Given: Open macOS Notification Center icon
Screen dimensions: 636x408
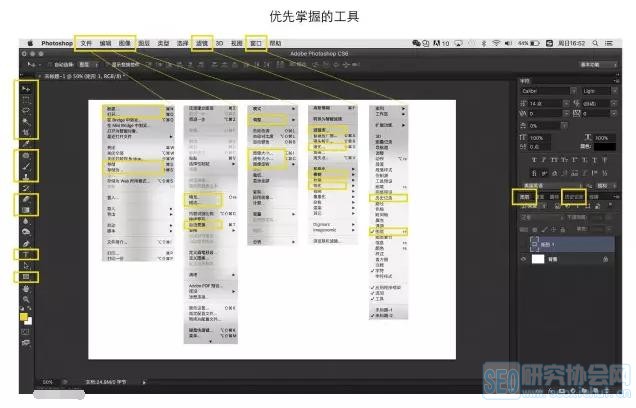Looking at the screenshot, I should 609,43.
